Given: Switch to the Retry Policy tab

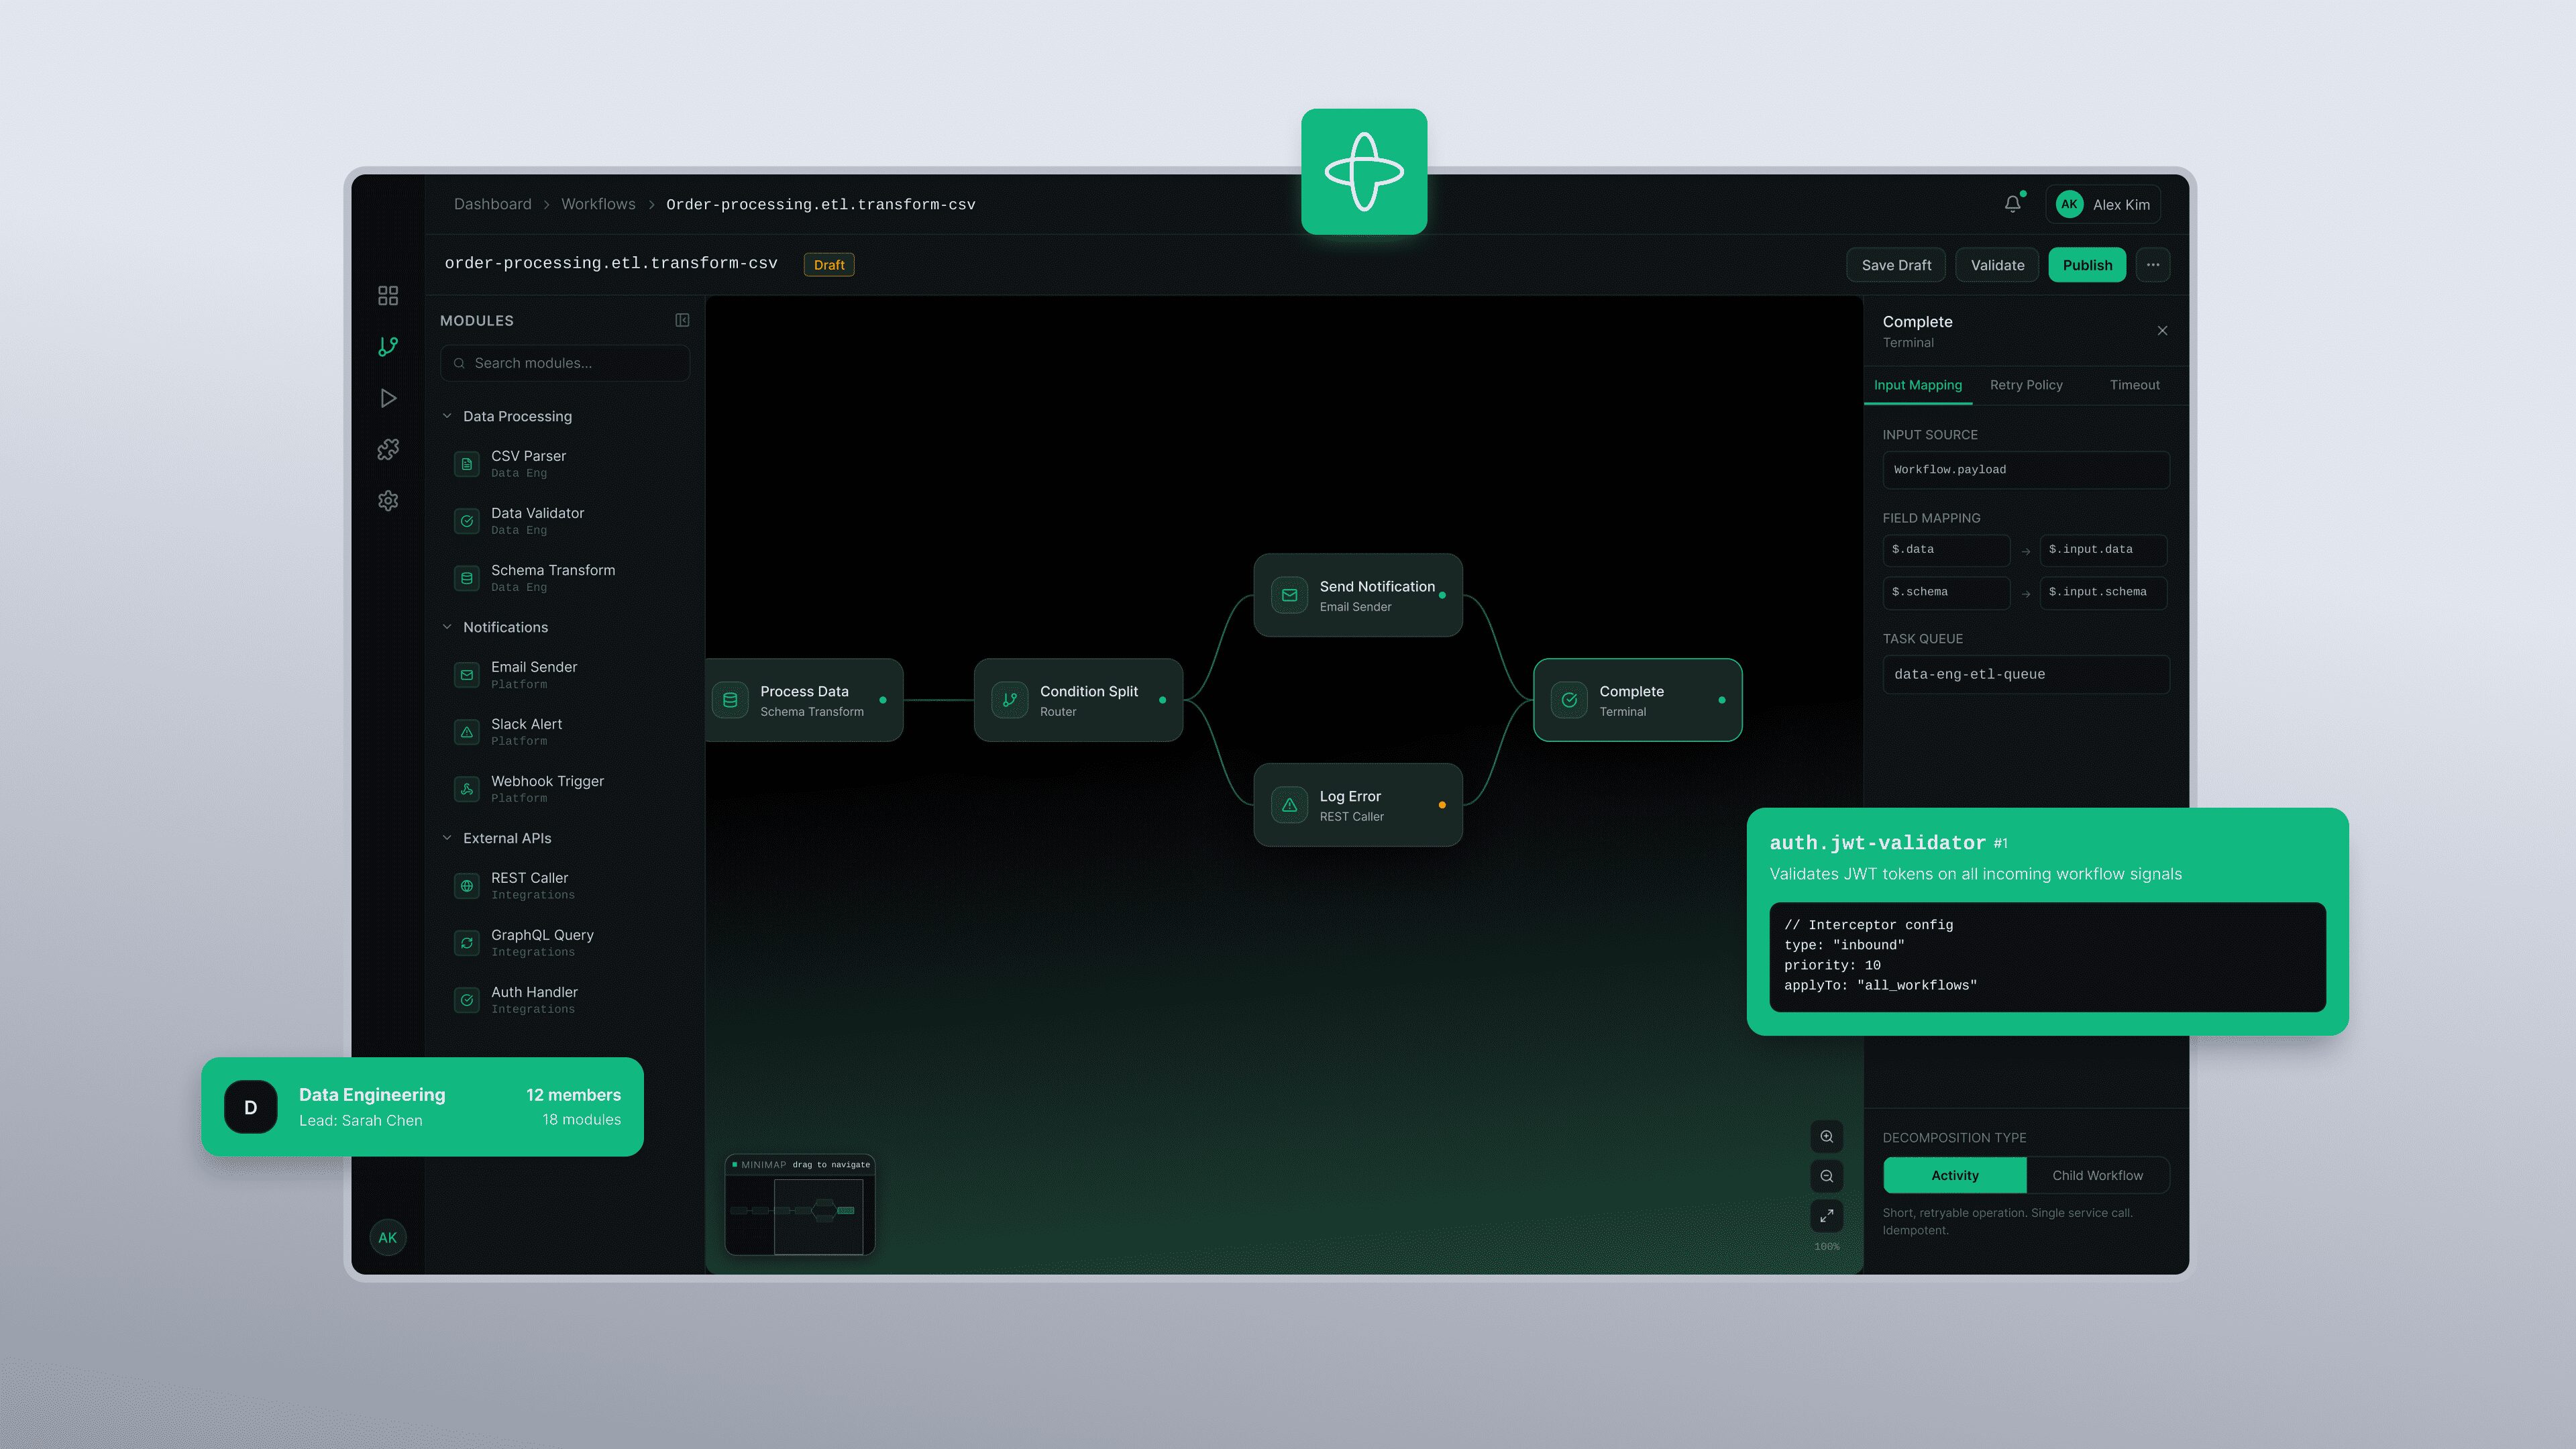Looking at the screenshot, I should [x=2026, y=385].
